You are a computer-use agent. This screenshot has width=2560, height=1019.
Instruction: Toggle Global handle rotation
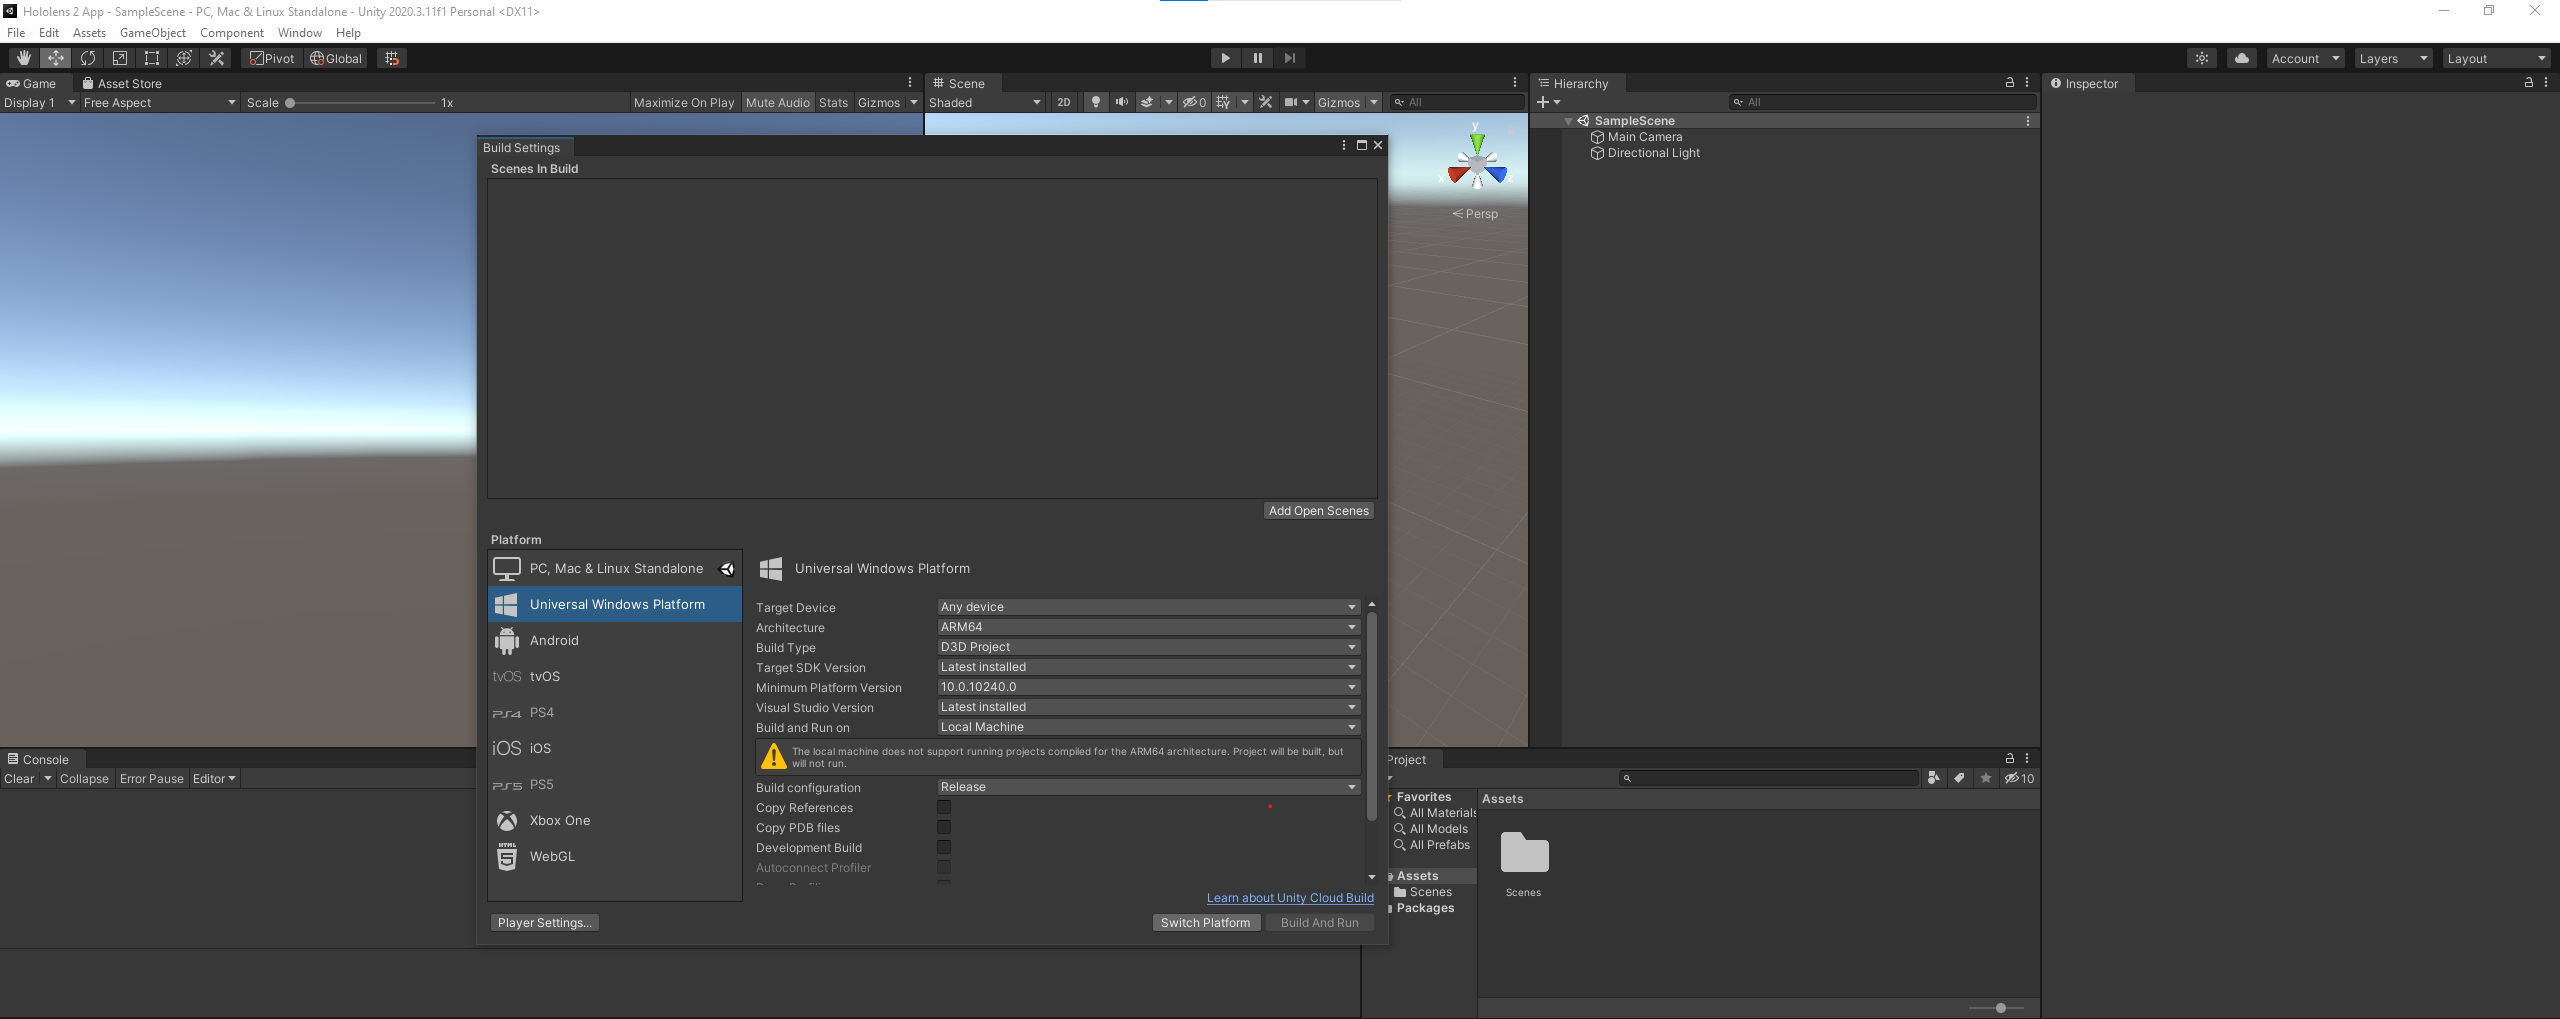tap(336, 58)
